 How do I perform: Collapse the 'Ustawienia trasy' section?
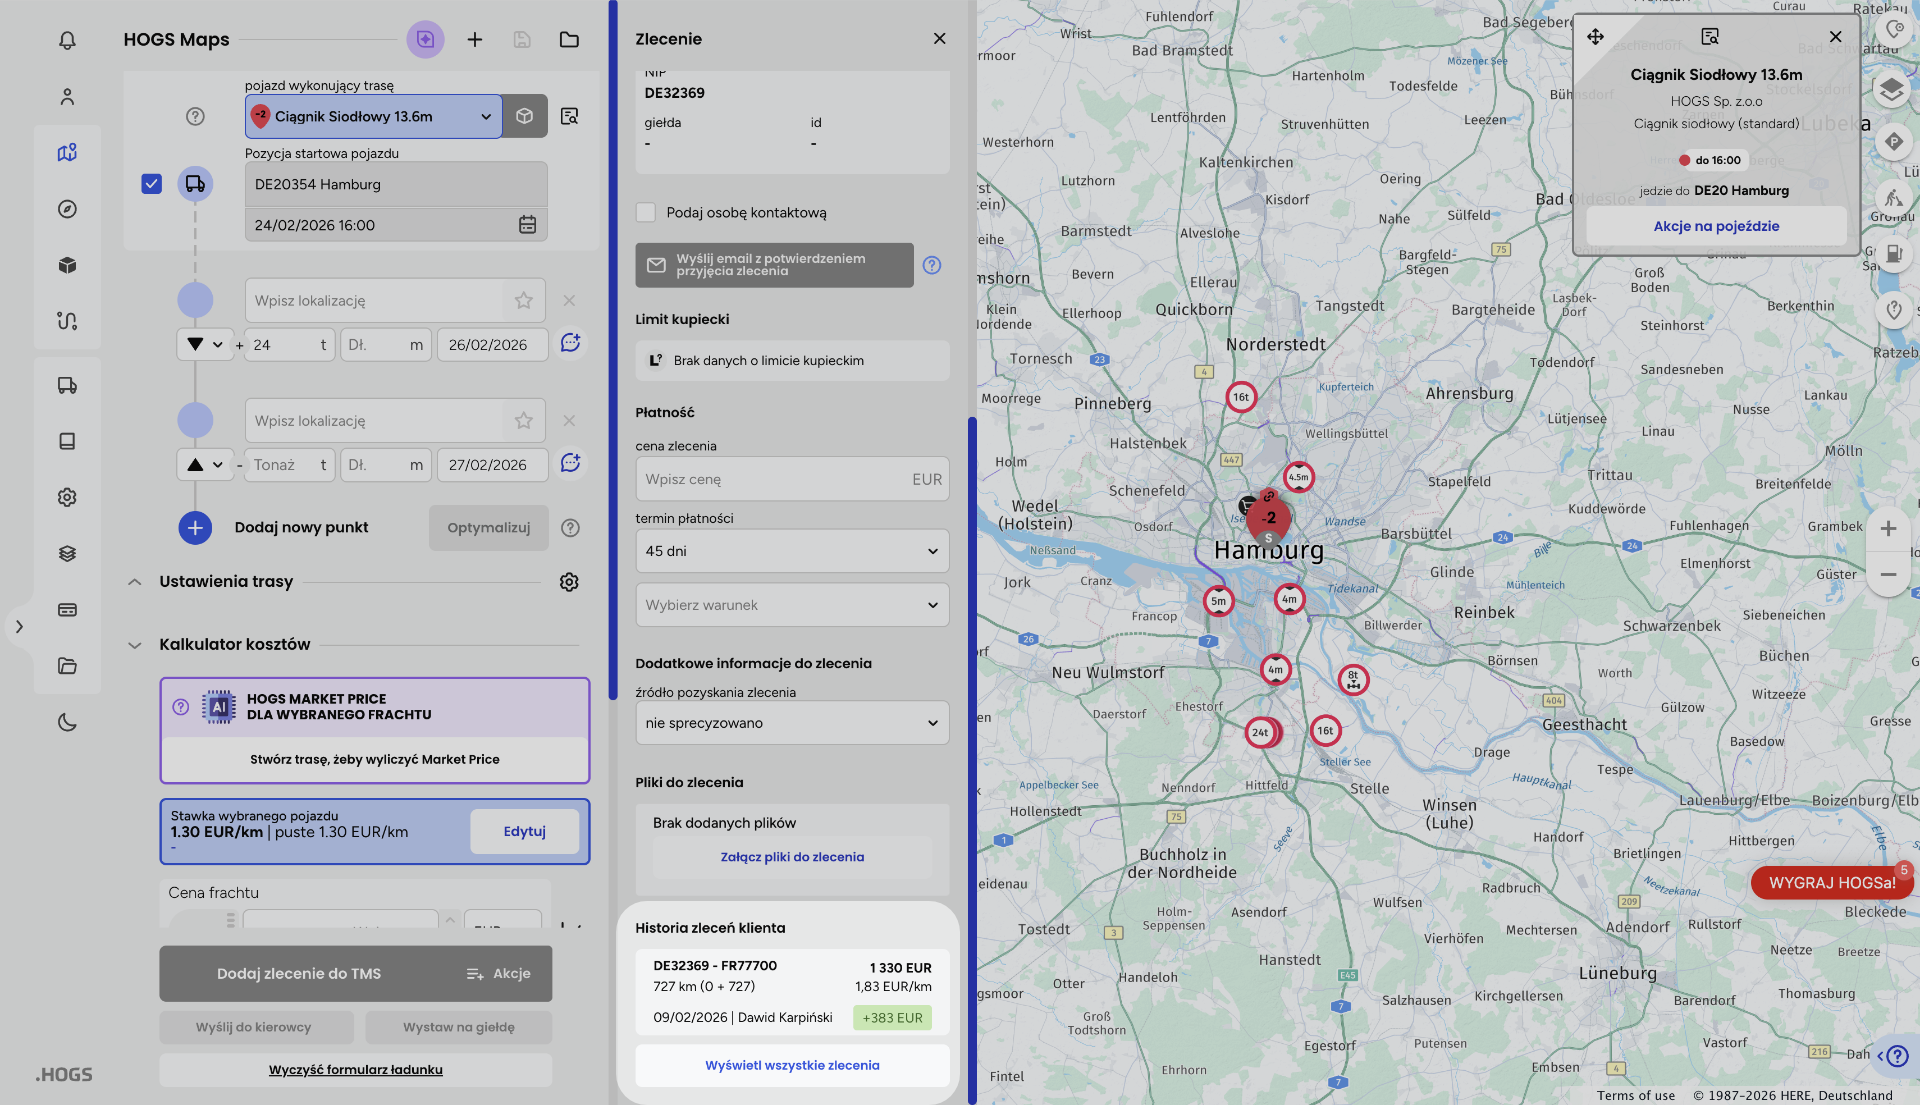tap(135, 582)
